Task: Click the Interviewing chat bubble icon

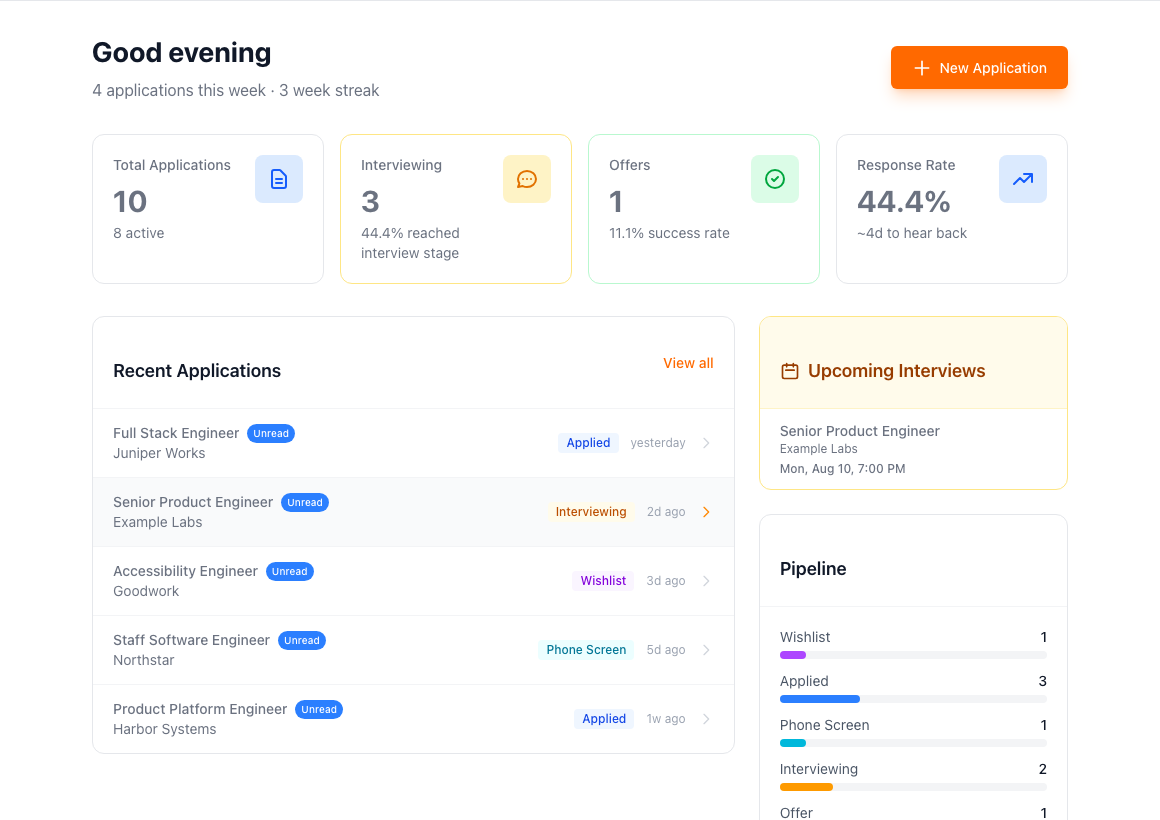Action: tap(527, 179)
